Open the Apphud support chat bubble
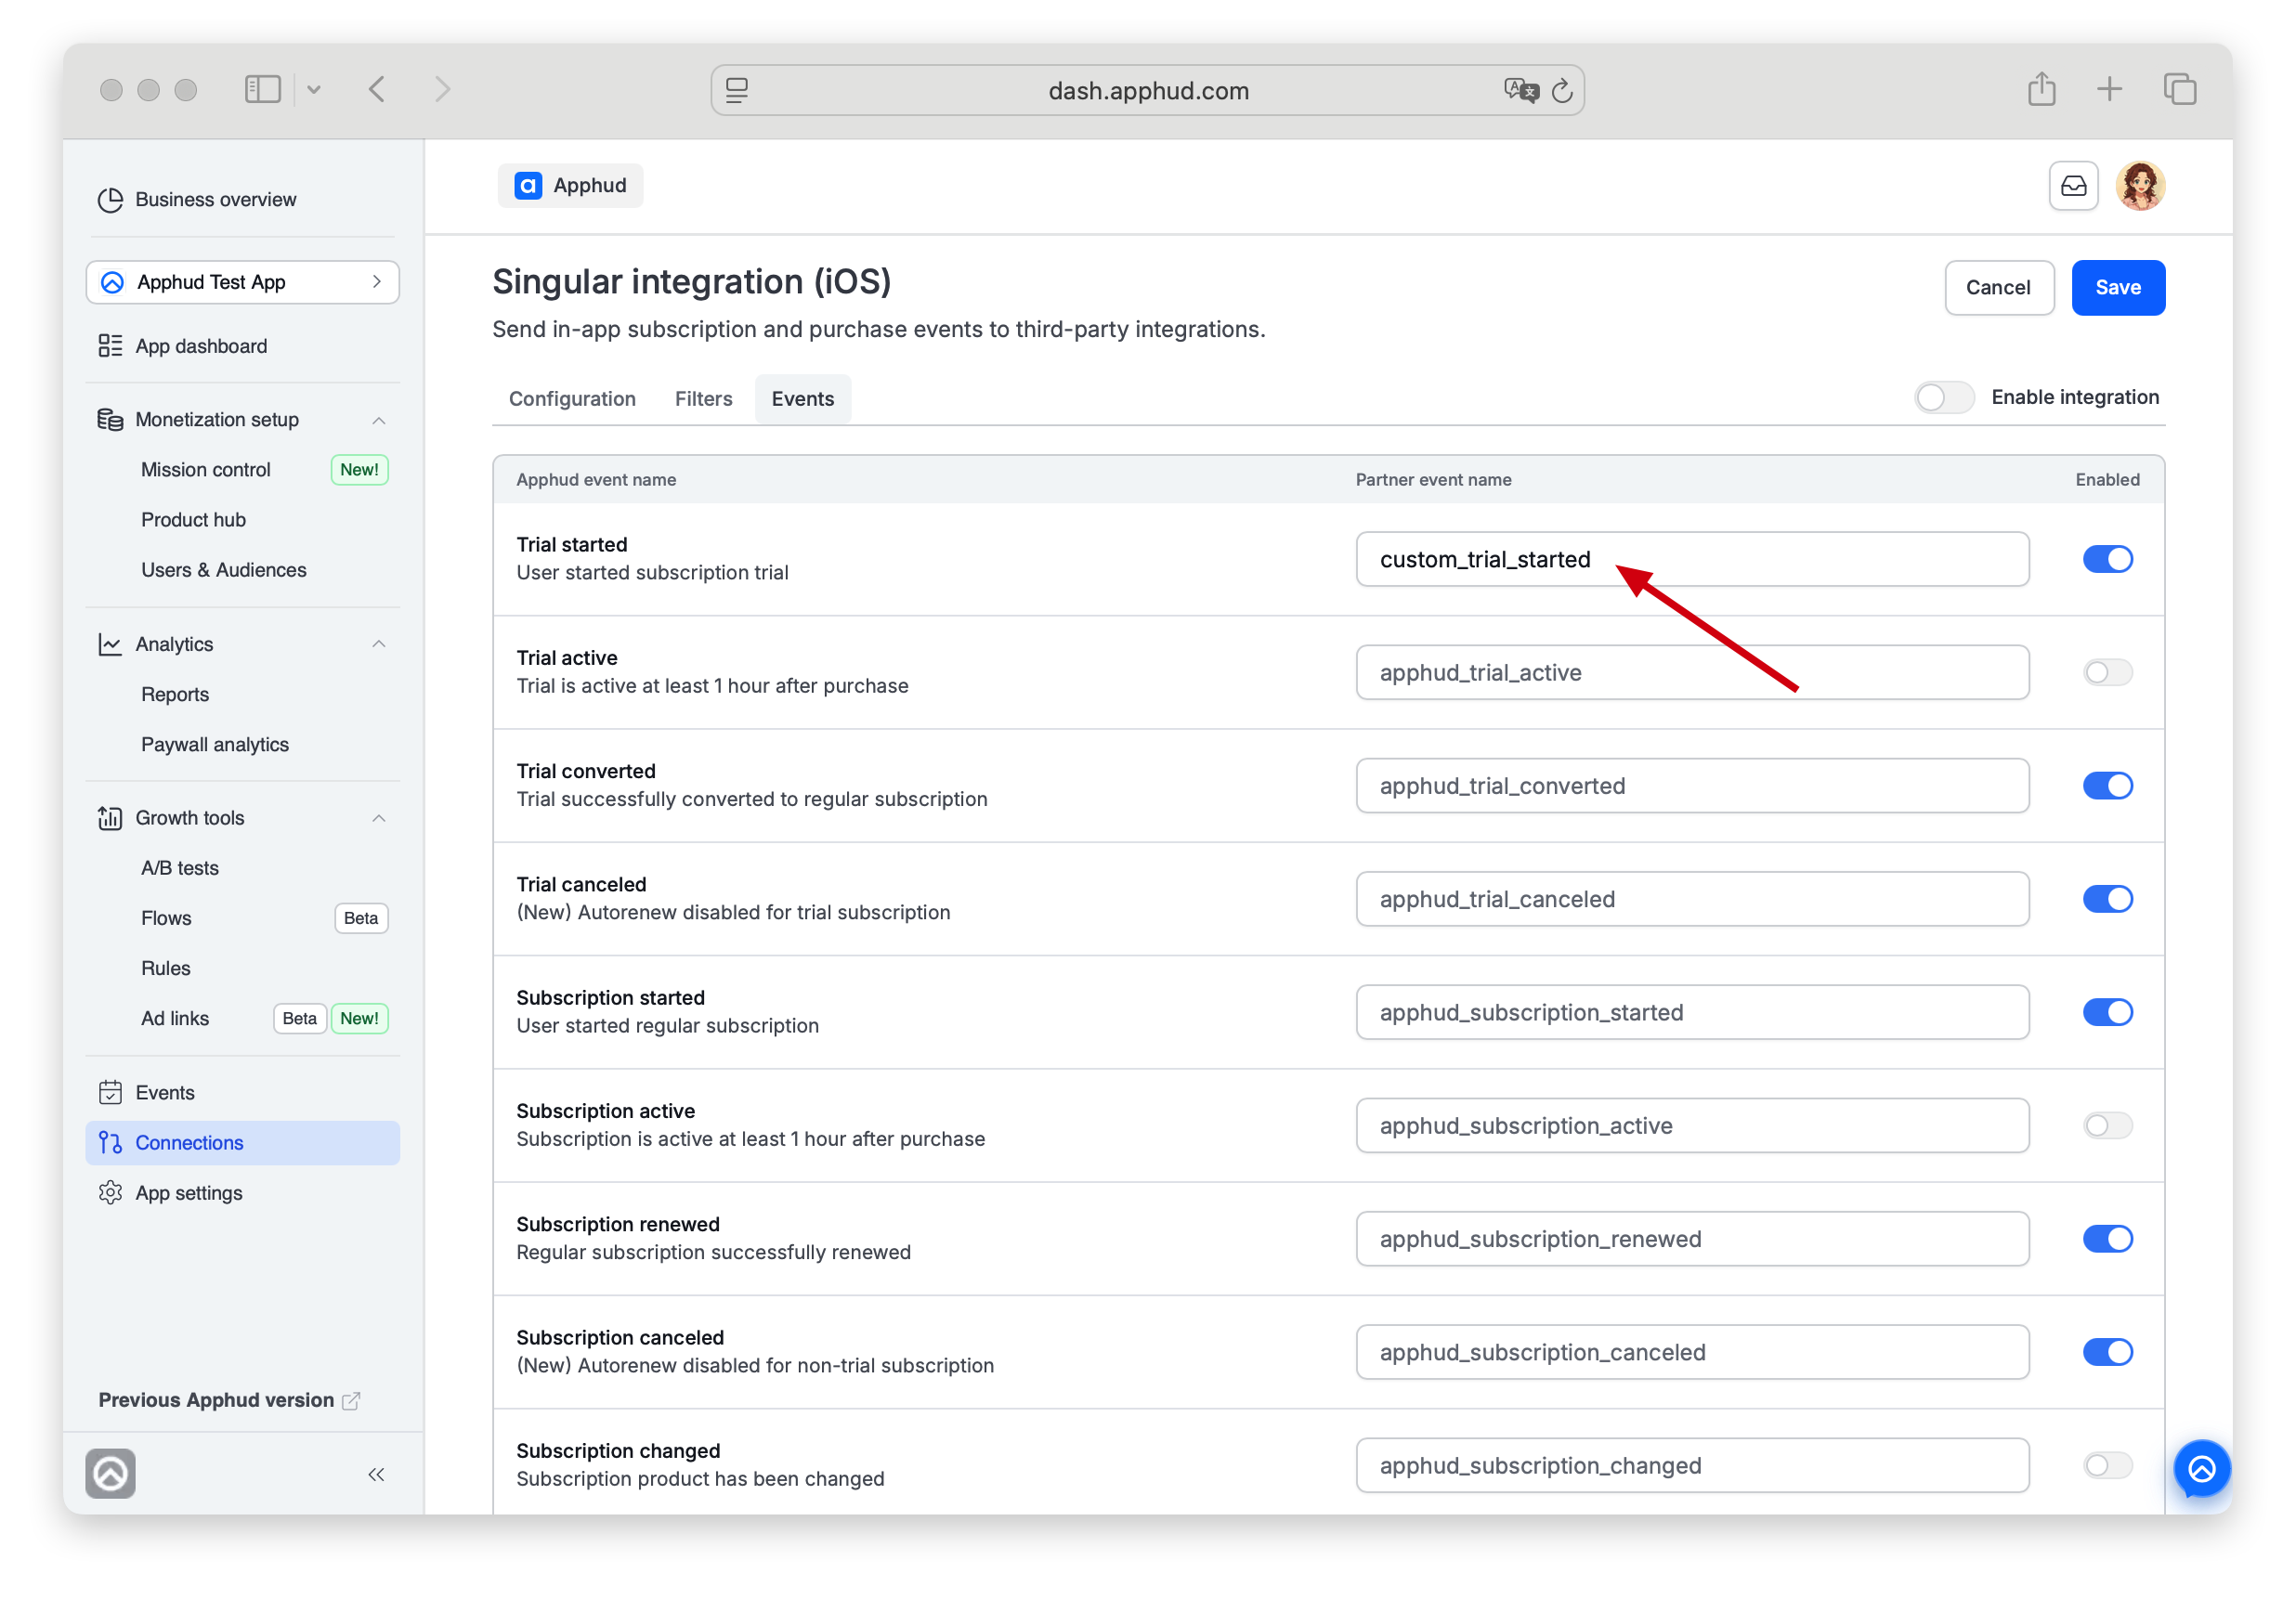 coord(2201,1468)
